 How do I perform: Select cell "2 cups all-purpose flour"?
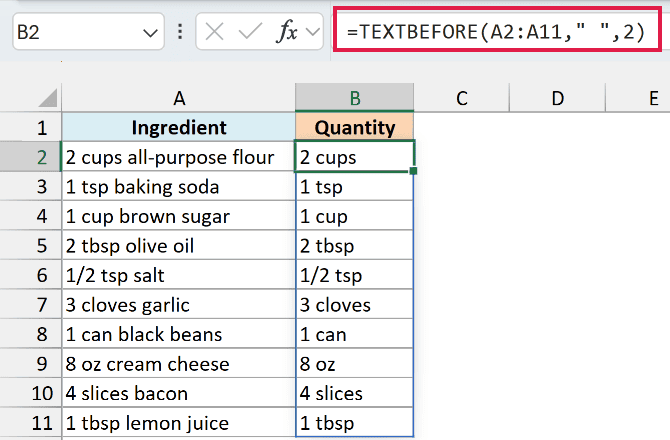coord(179,157)
